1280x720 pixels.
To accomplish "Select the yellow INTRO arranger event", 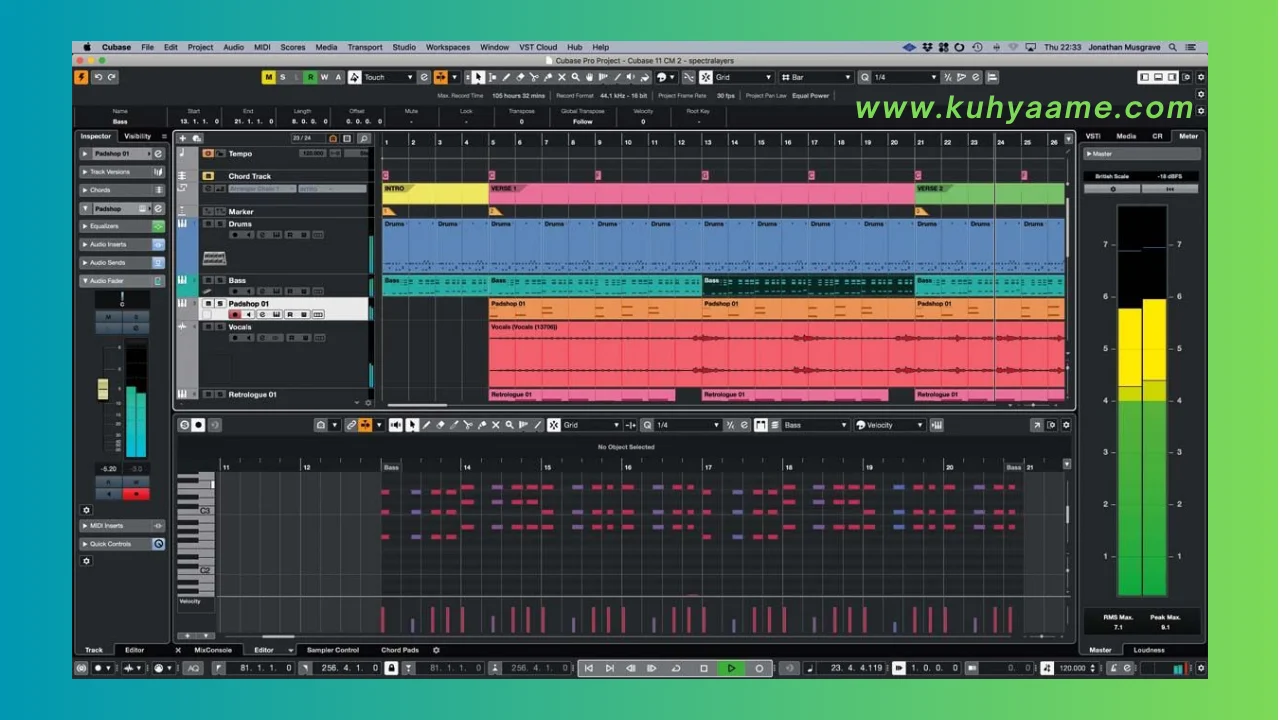I will pos(435,193).
